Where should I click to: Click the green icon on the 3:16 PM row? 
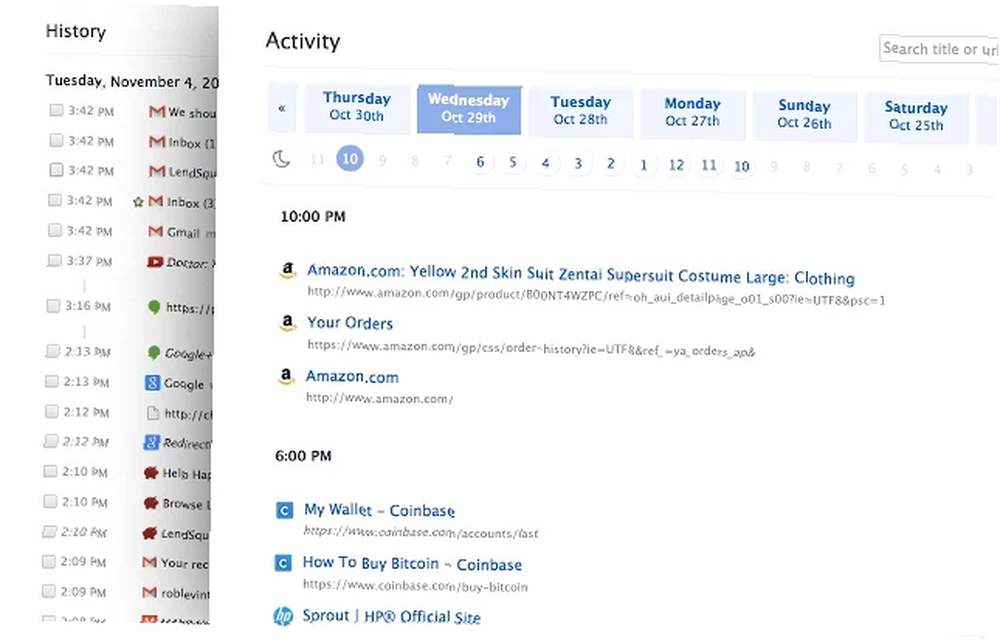(x=154, y=307)
